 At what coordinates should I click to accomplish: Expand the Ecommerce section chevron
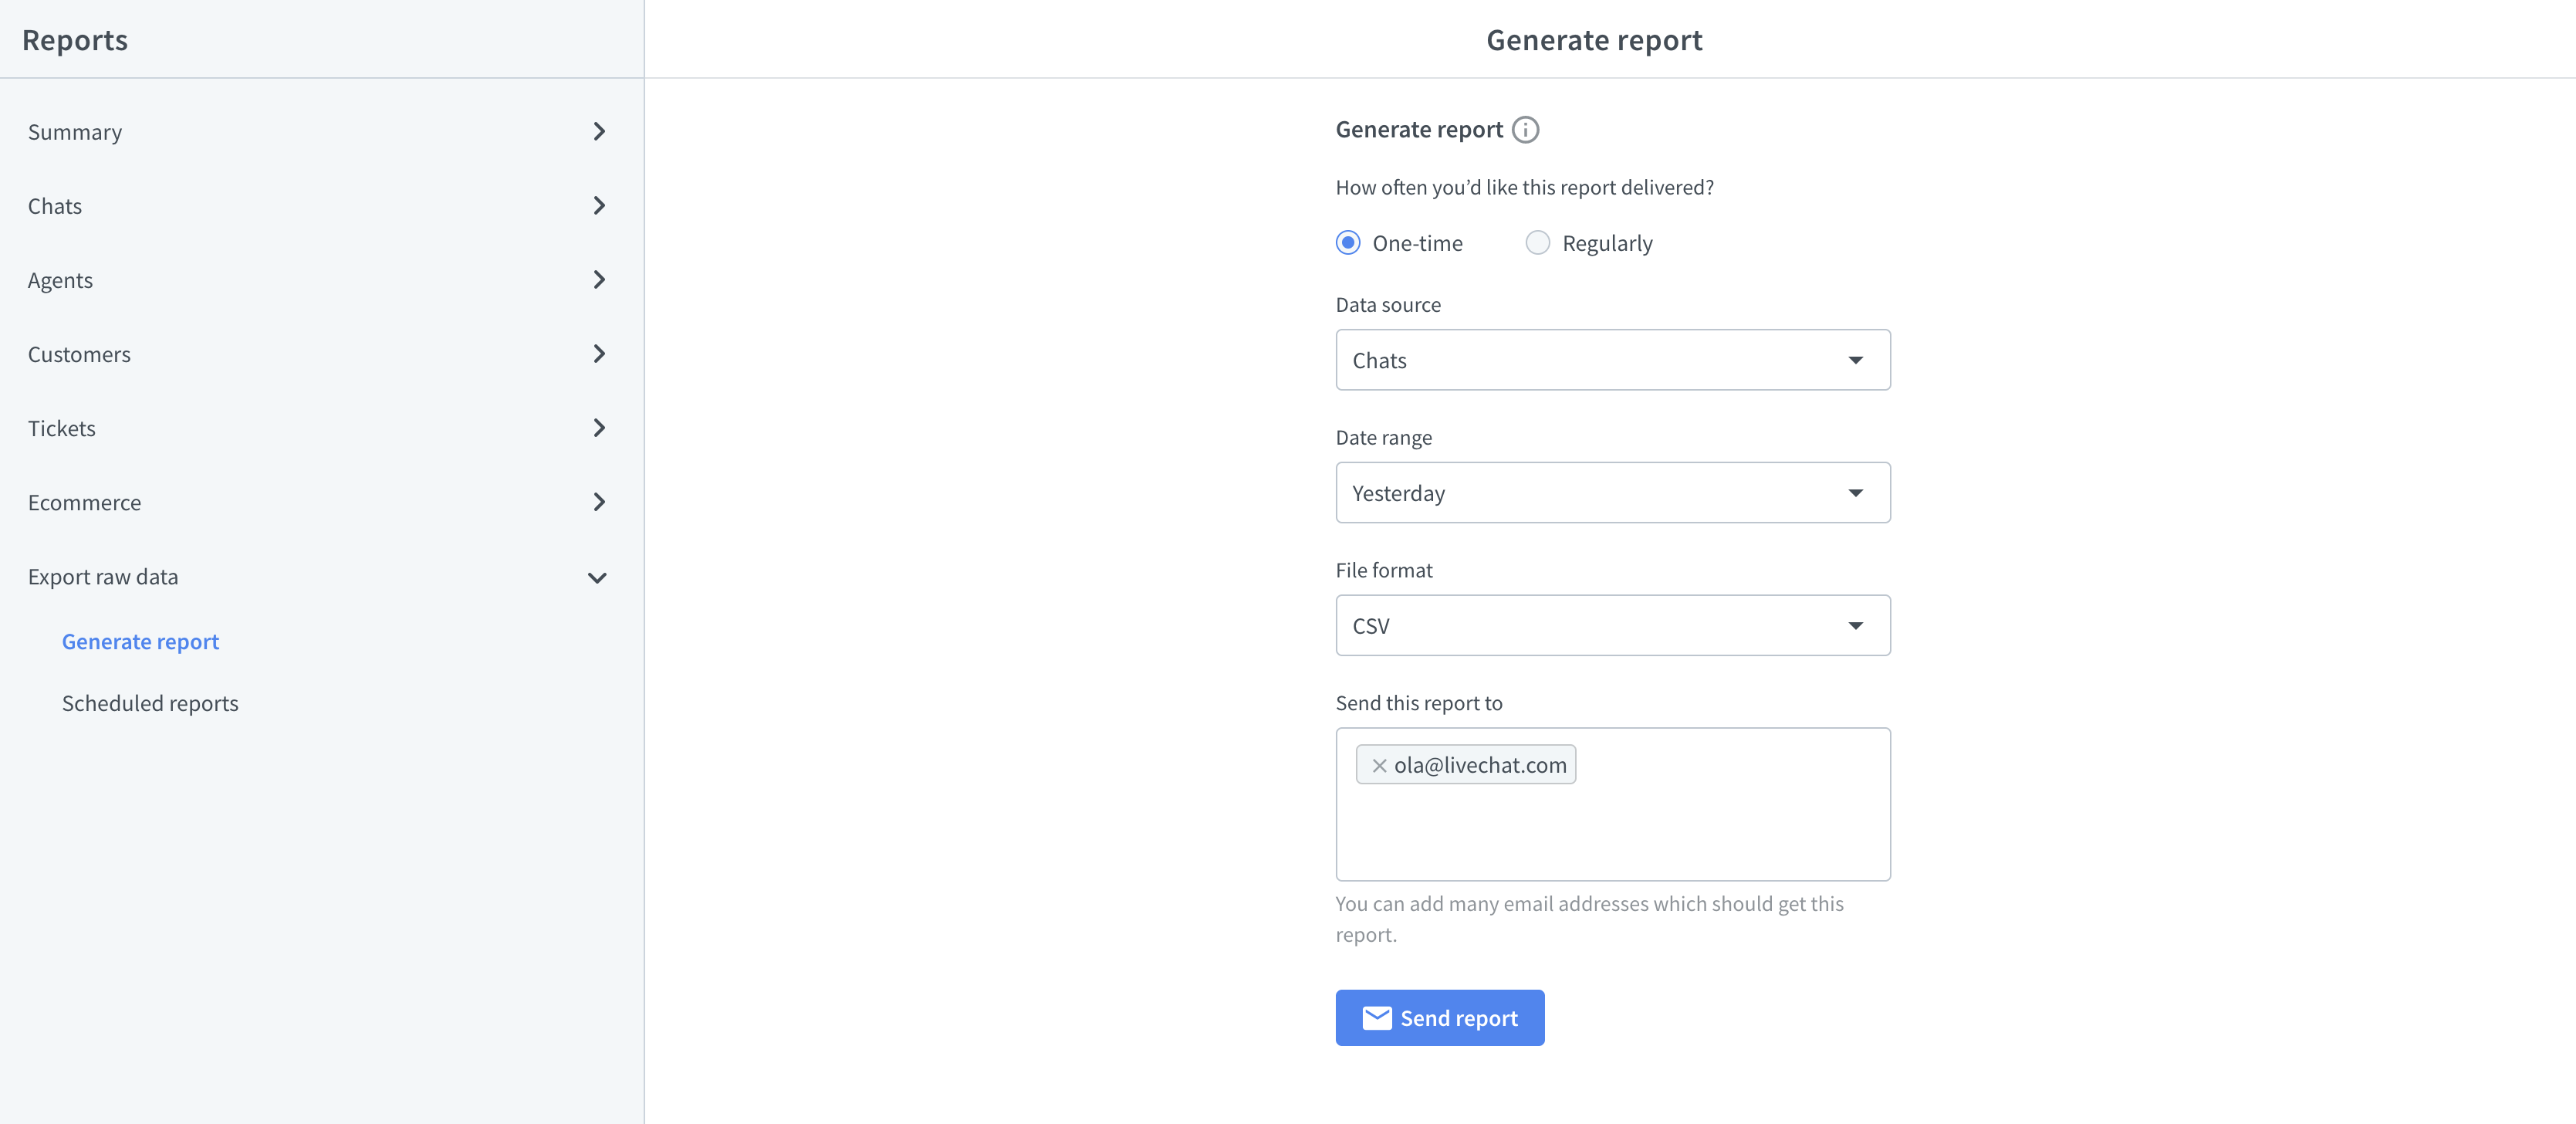point(599,502)
